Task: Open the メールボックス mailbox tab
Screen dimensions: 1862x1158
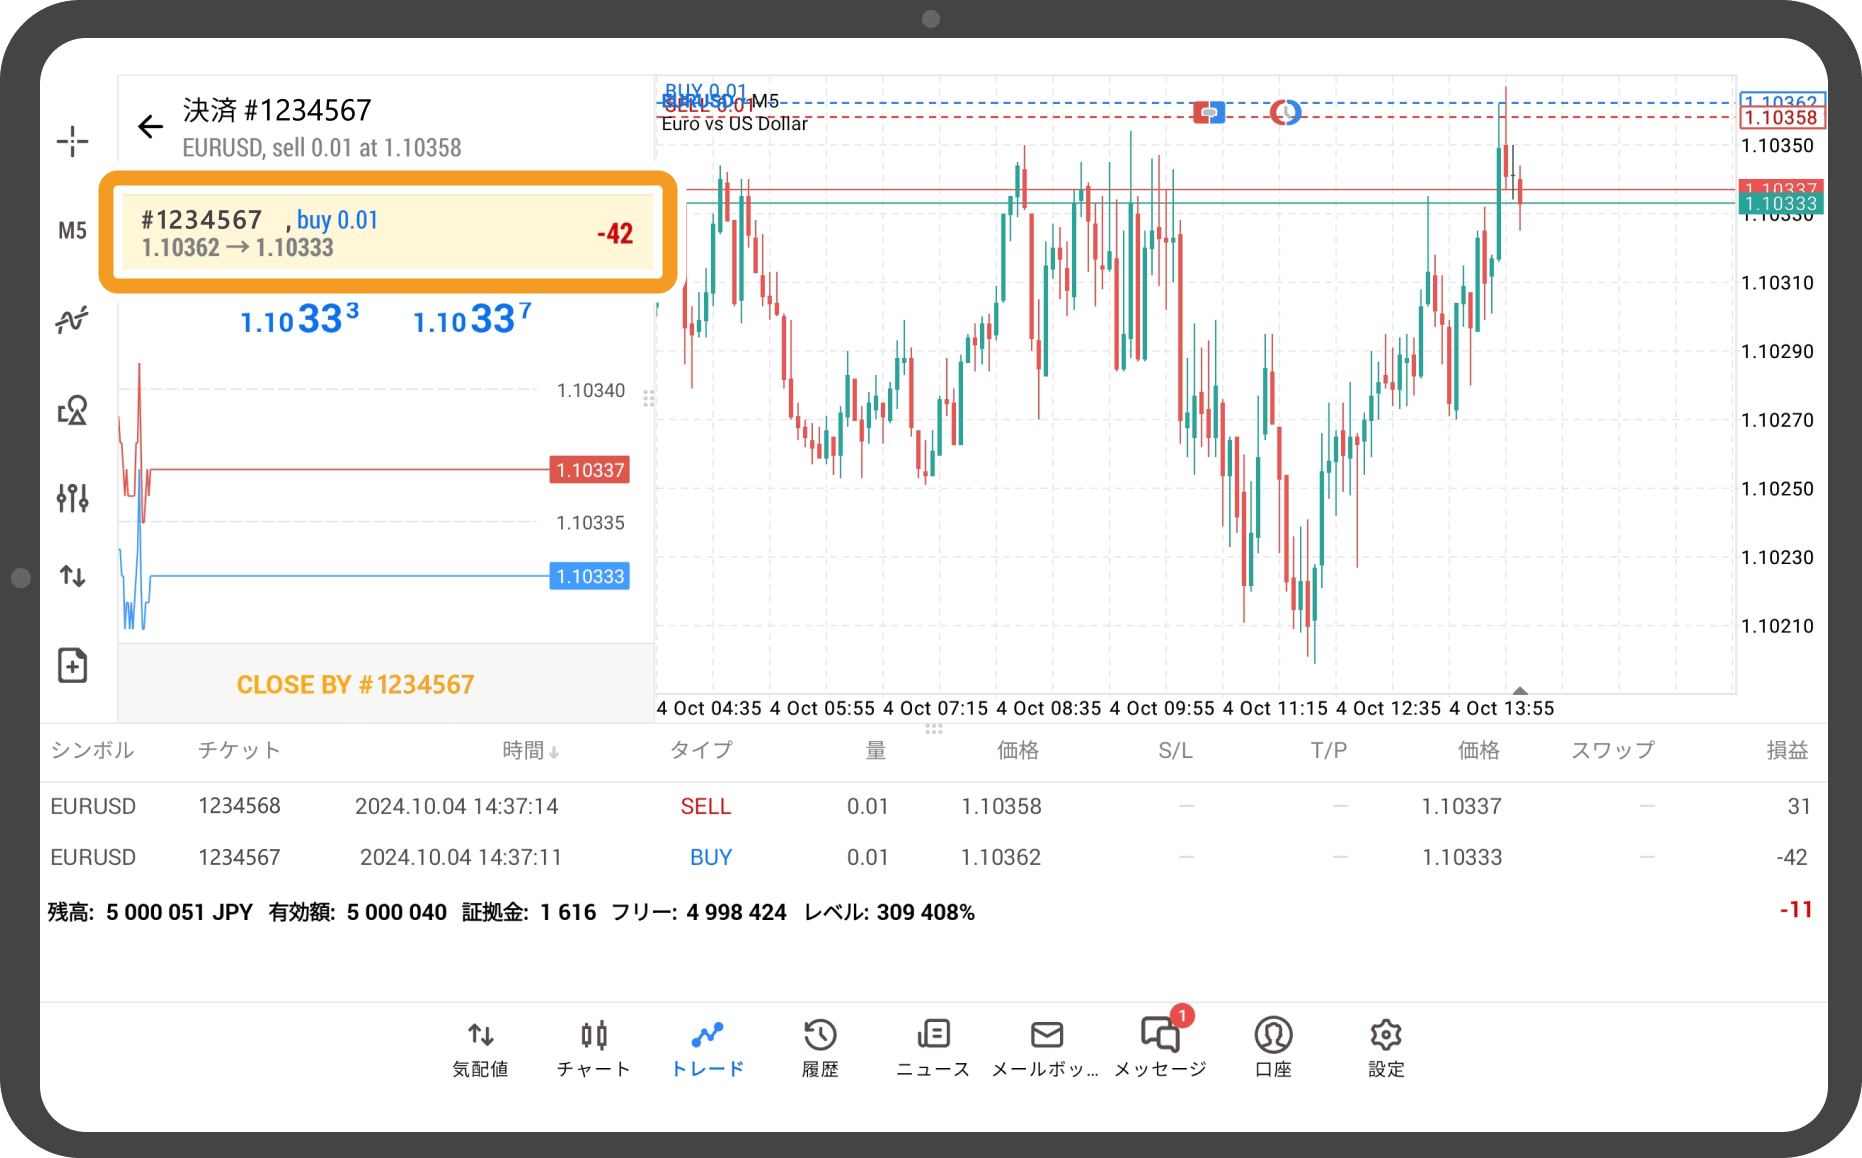Action: point(1046,1048)
